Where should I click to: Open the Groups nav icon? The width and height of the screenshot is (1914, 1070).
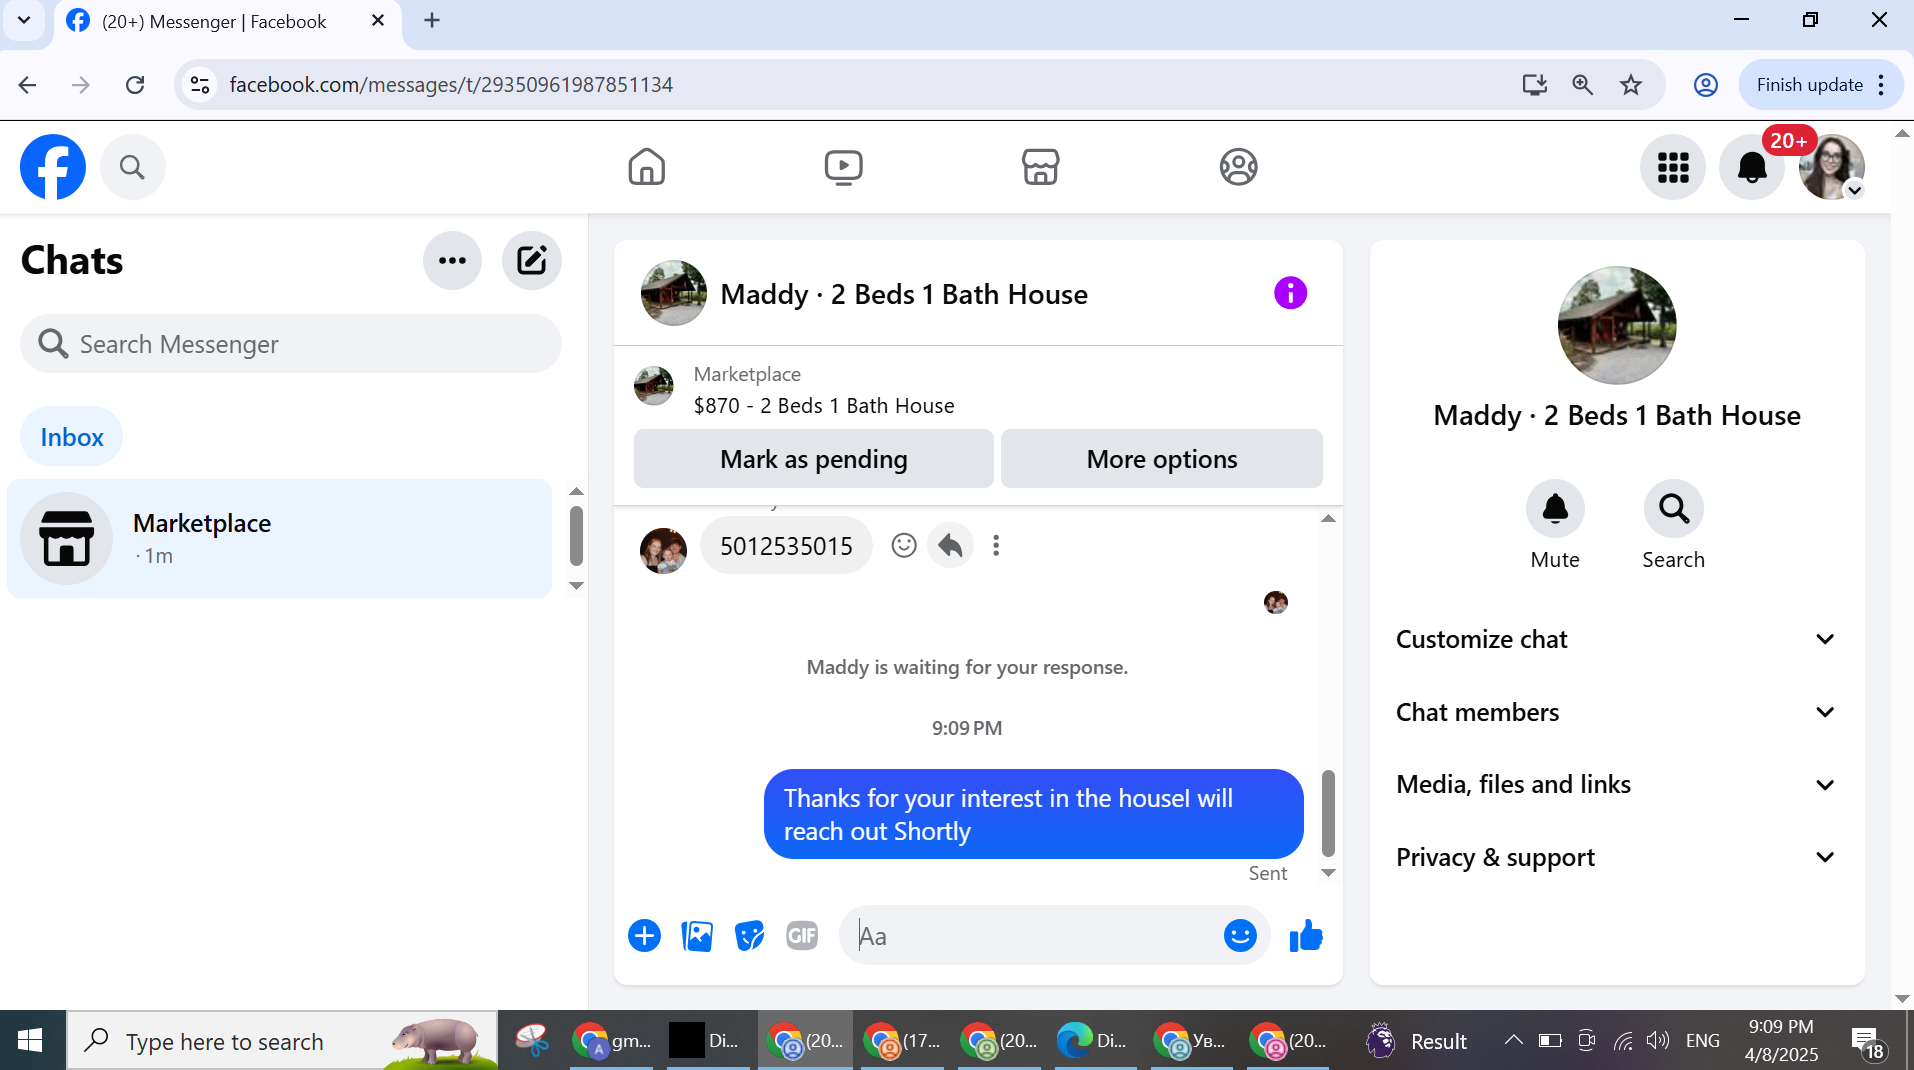click(1238, 167)
